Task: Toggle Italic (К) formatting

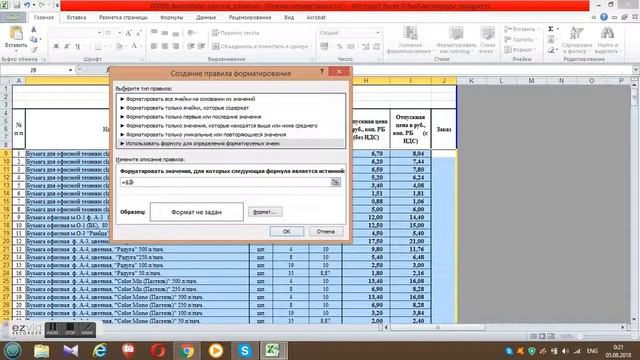Action: pyautogui.click(x=67, y=46)
